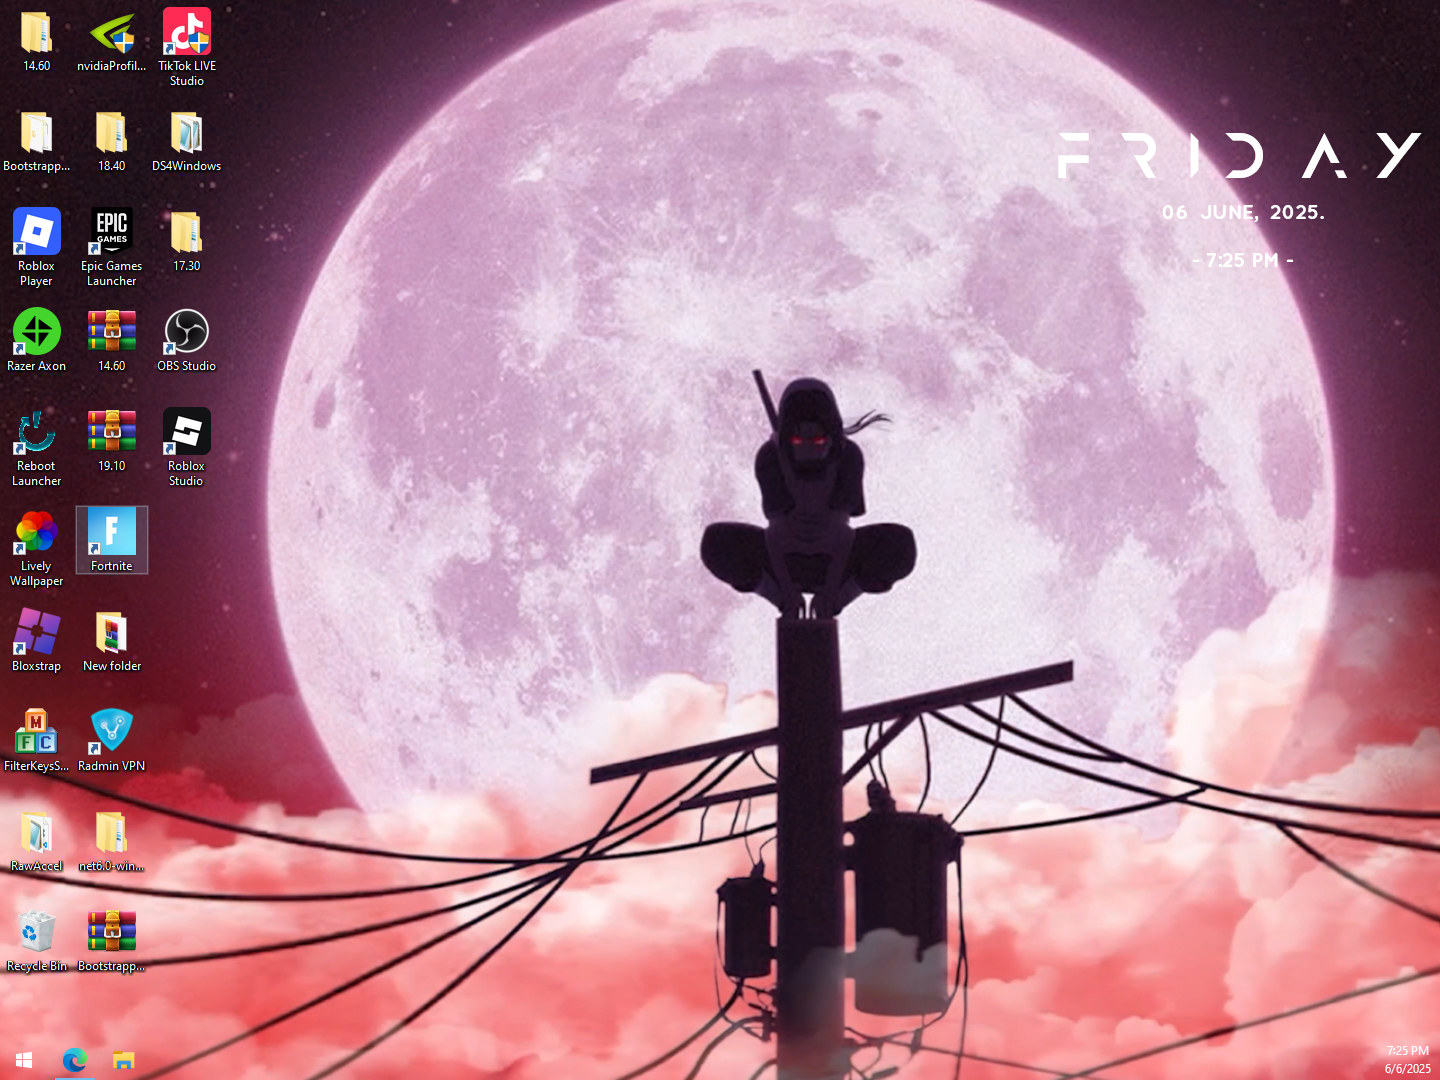Open Microsoft Edge from taskbar

pyautogui.click(x=74, y=1060)
